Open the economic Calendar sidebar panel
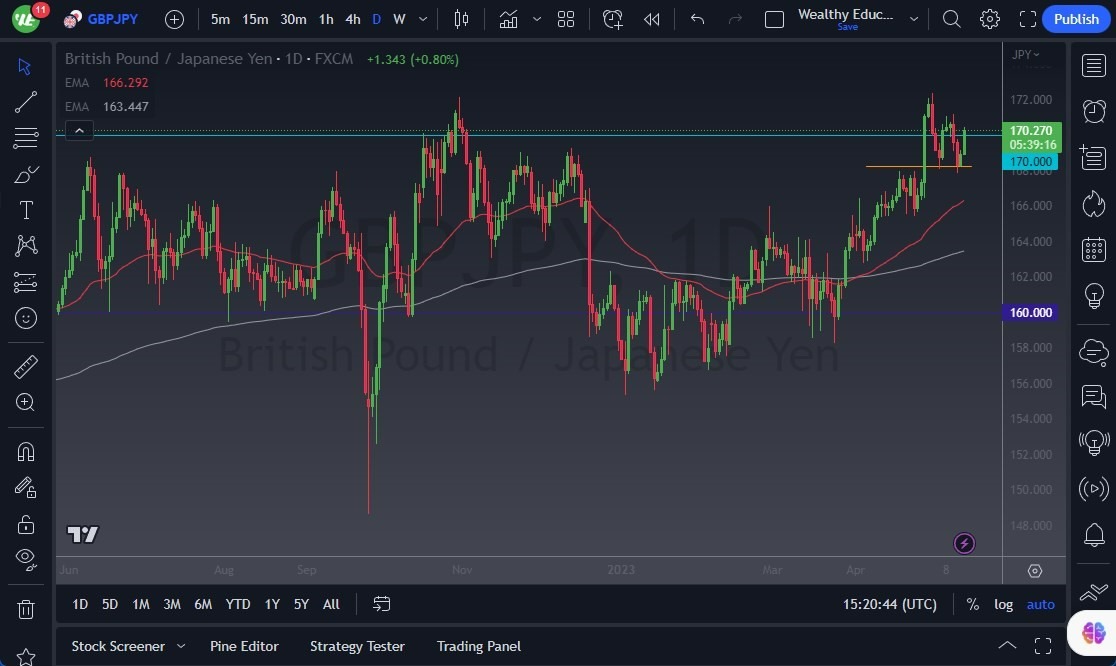The image size is (1116, 666). tap(1093, 249)
